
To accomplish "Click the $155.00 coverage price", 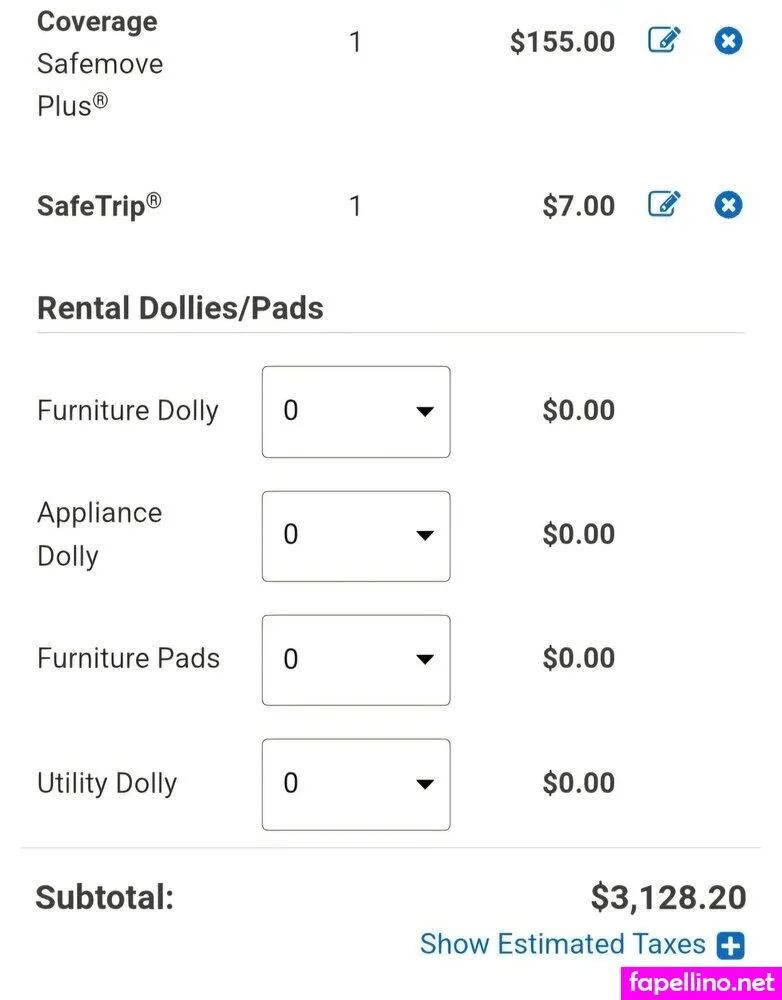I will coord(562,42).
